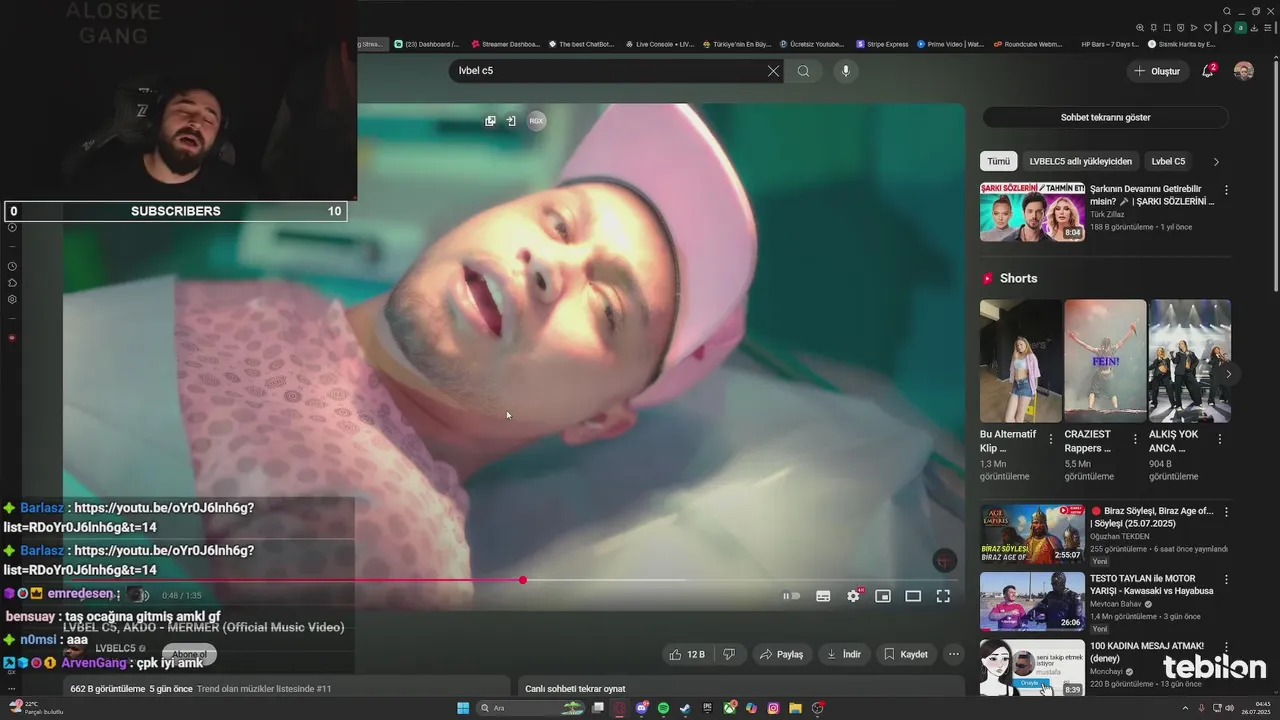
Task: Download the video with İndir
Action: 844,654
